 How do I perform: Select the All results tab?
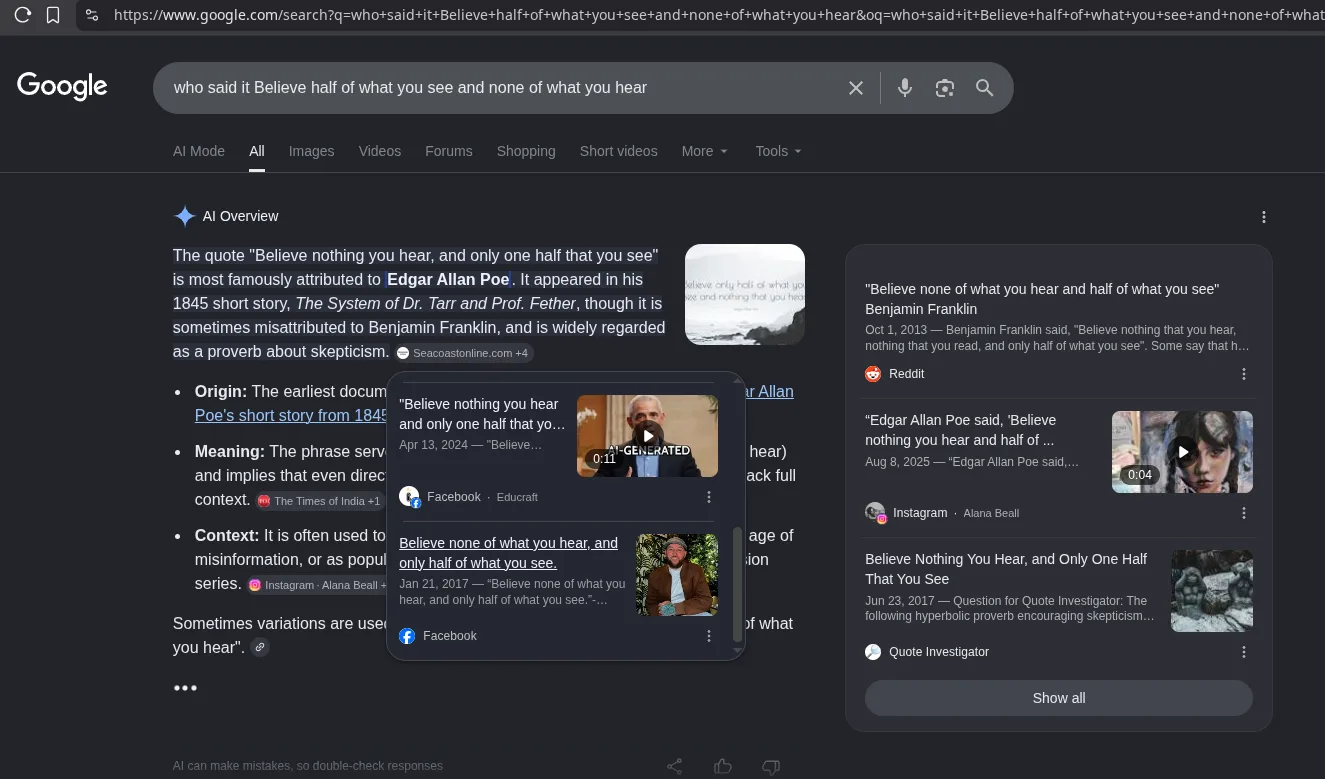pos(257,151)
